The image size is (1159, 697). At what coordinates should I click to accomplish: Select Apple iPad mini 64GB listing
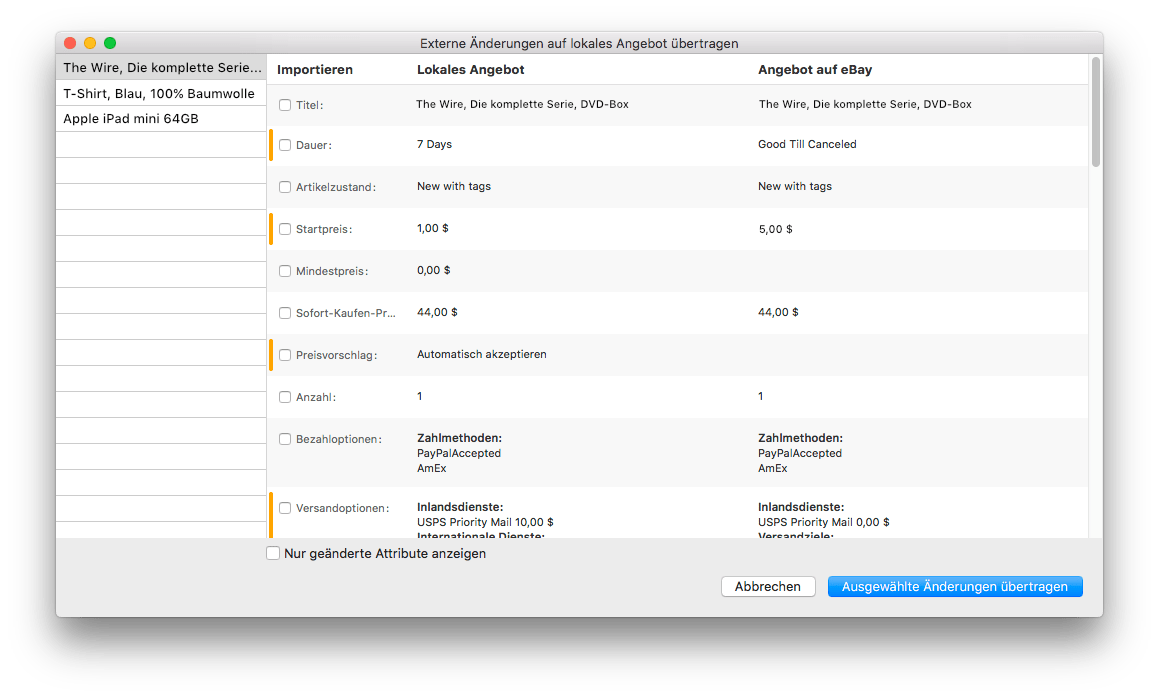161,119
